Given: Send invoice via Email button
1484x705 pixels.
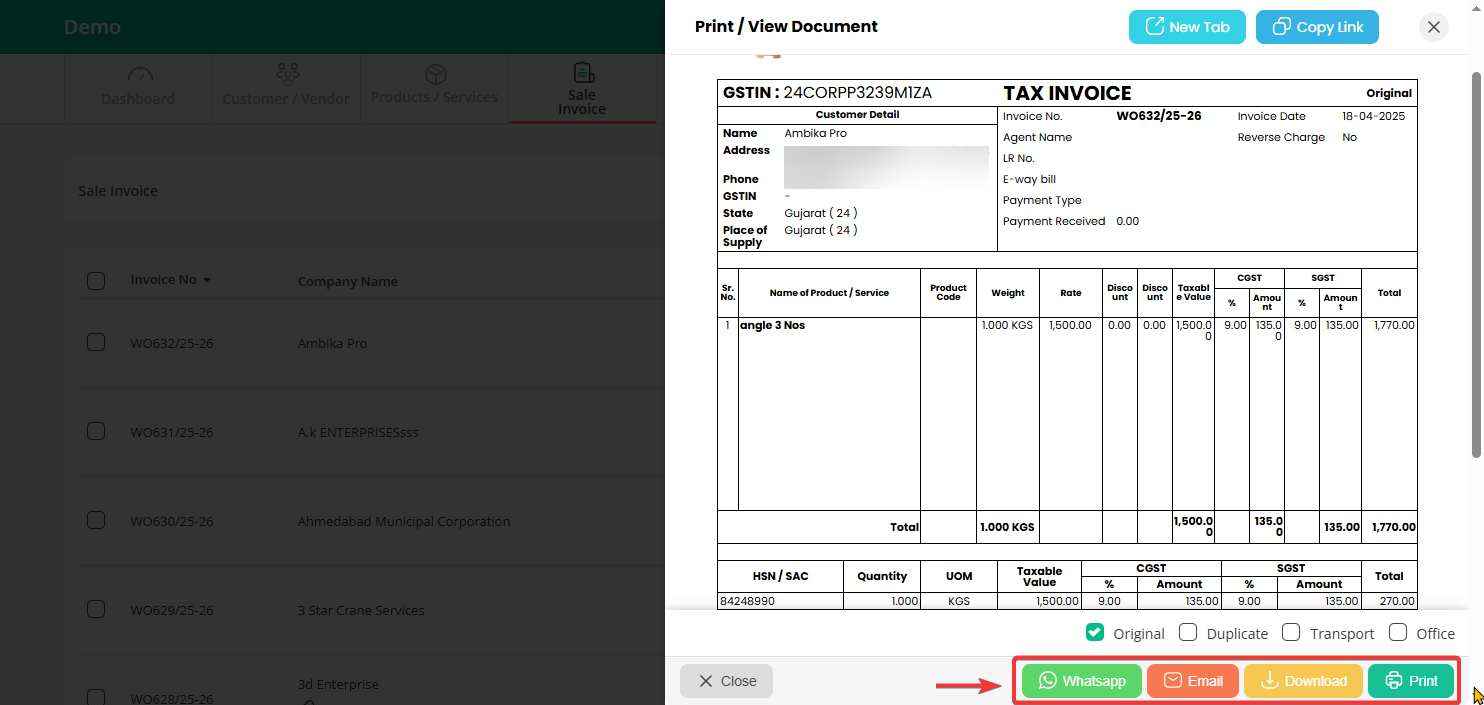Looking at the screenshot, I should (x=1193, y=681).
